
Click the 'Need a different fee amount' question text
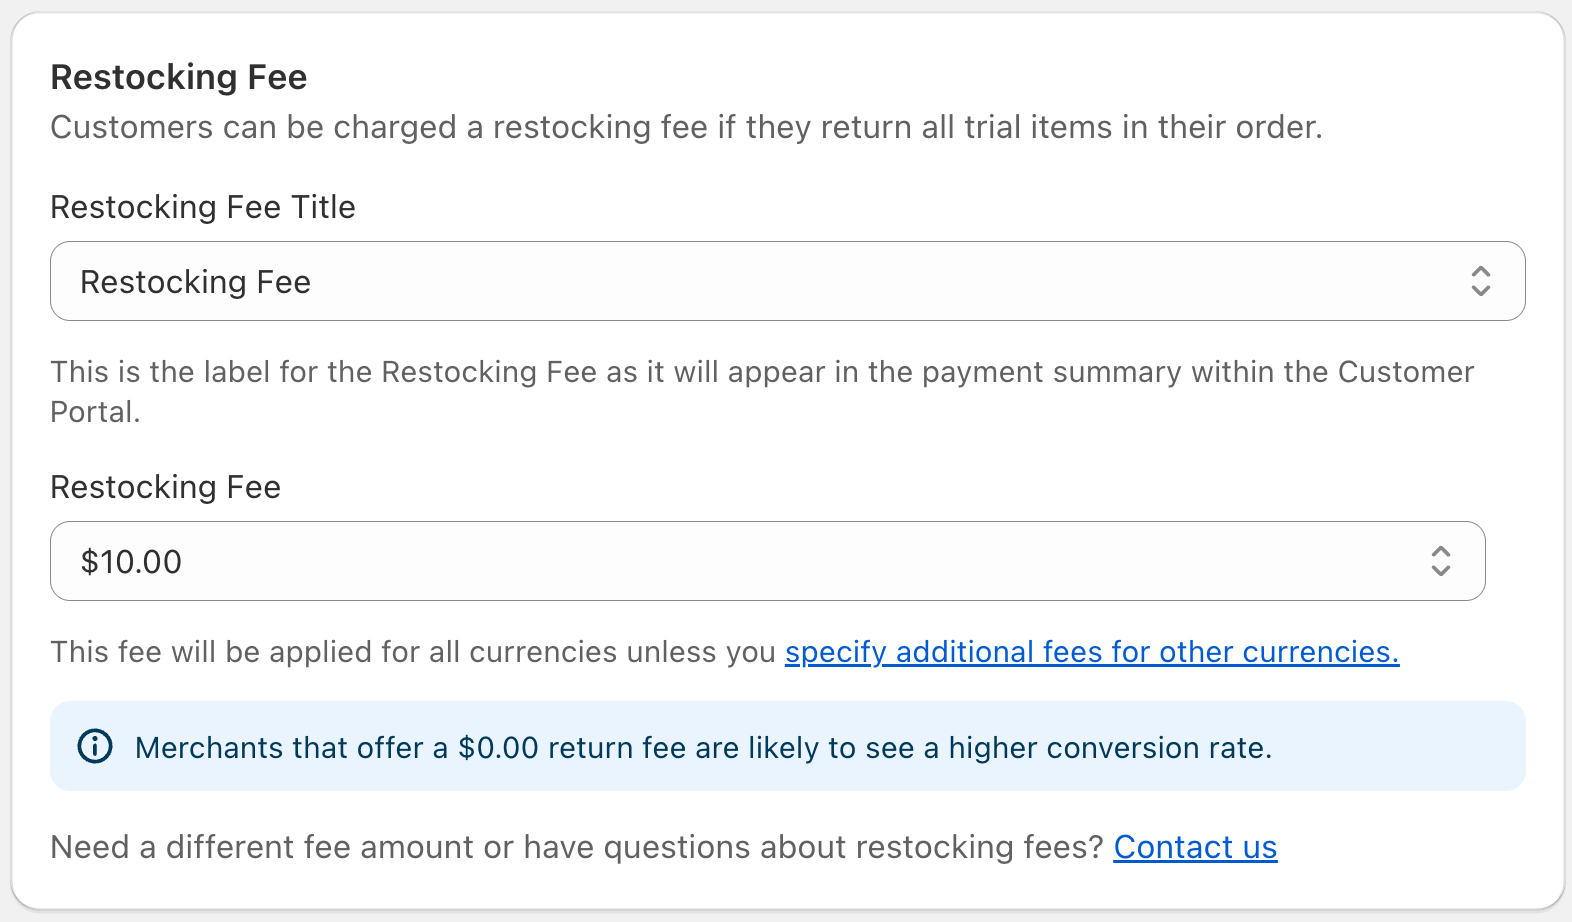tap(577, 847)
